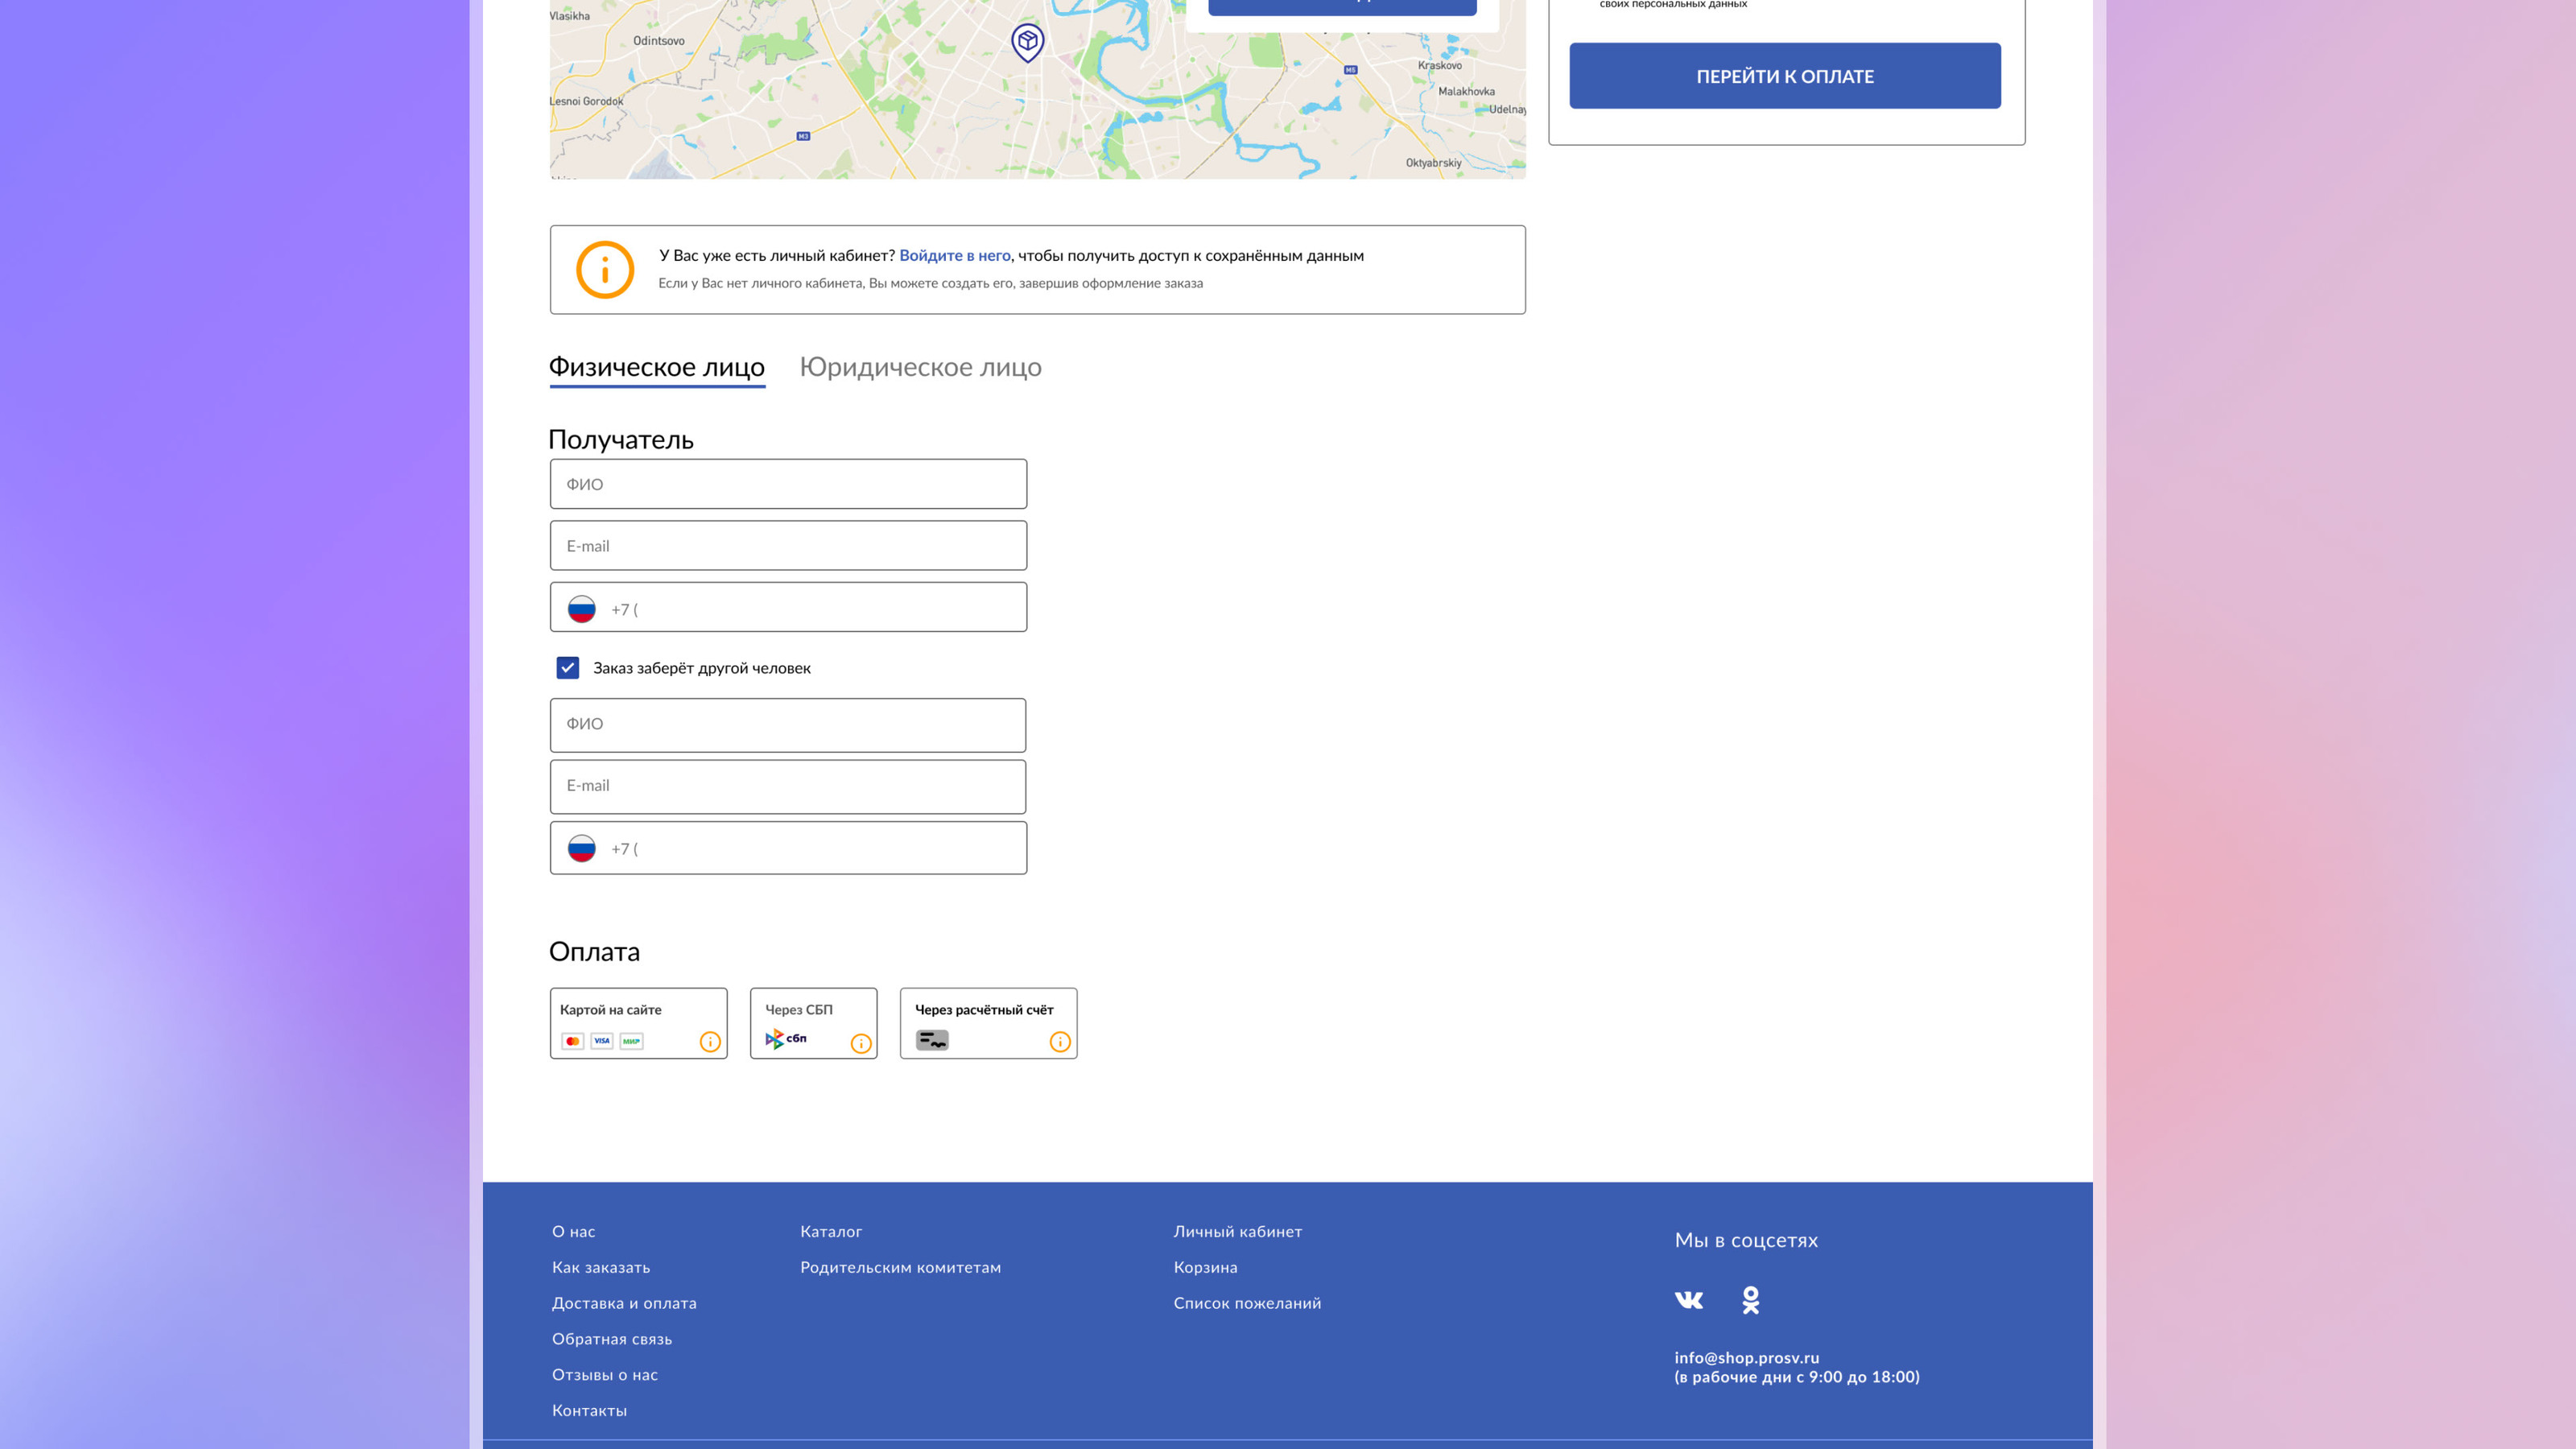This screenshot has width=2576, height=1449.
Task: Click the VK social network icon
Action: point(1688,1299)
